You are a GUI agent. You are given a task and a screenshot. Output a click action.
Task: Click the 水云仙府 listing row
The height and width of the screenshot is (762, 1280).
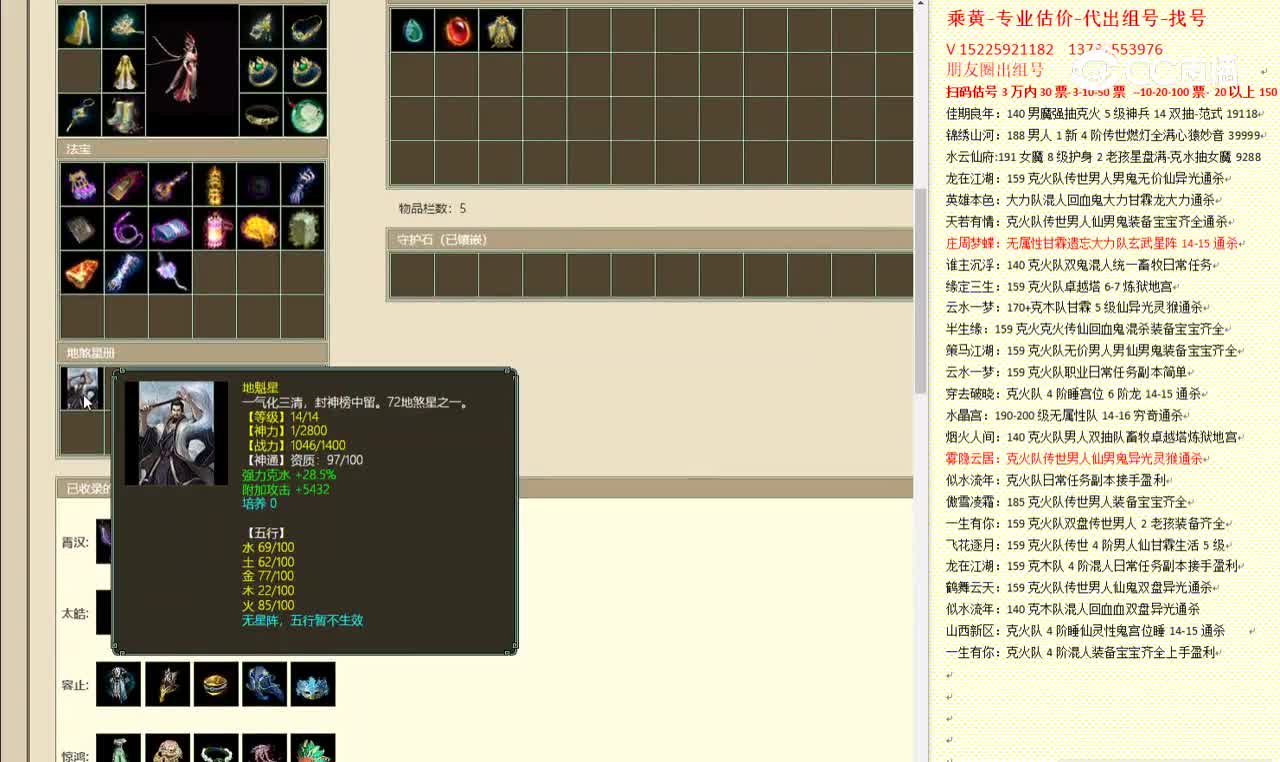pos(1104,157)
